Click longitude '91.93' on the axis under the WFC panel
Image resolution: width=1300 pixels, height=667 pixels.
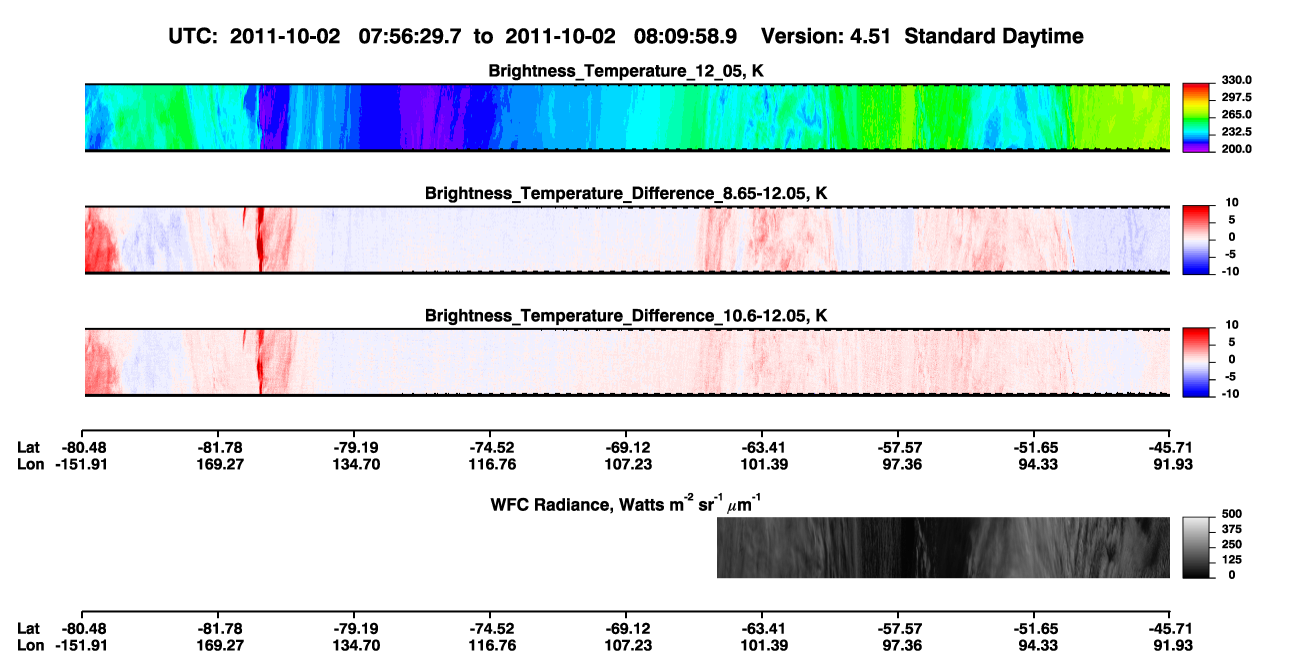click(x=1171, y=645)
